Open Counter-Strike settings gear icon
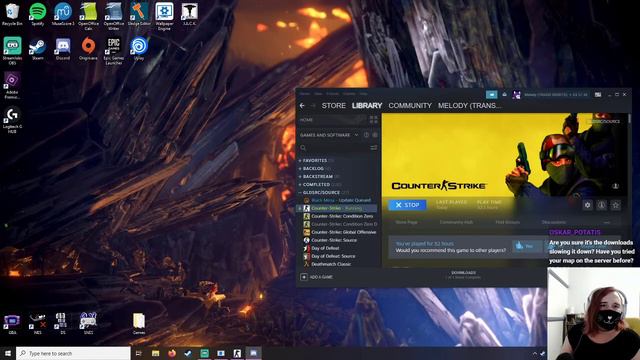Viewport: 640px width, 360px height. click(x=587, y=205)
